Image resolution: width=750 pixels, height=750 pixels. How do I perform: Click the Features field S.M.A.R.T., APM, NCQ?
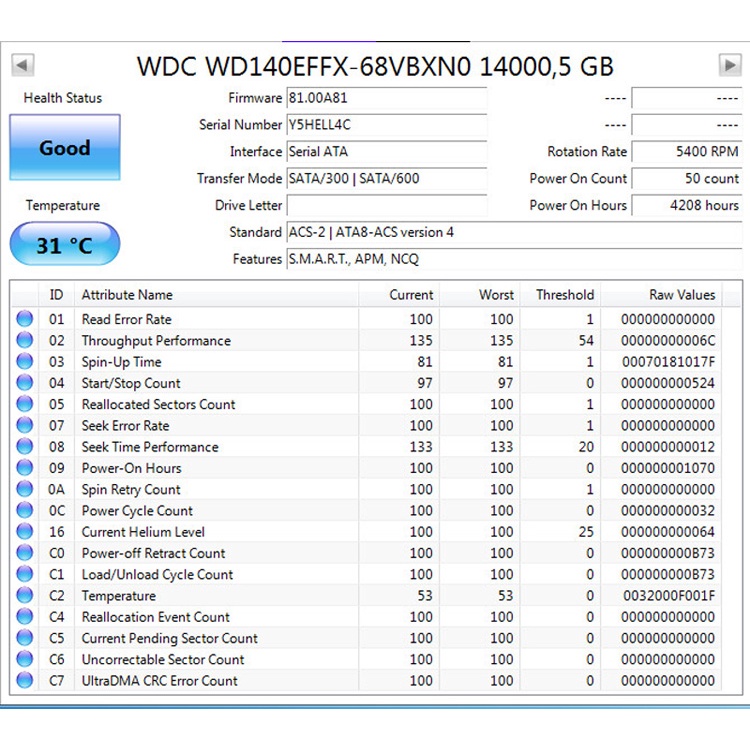point(514,259)
